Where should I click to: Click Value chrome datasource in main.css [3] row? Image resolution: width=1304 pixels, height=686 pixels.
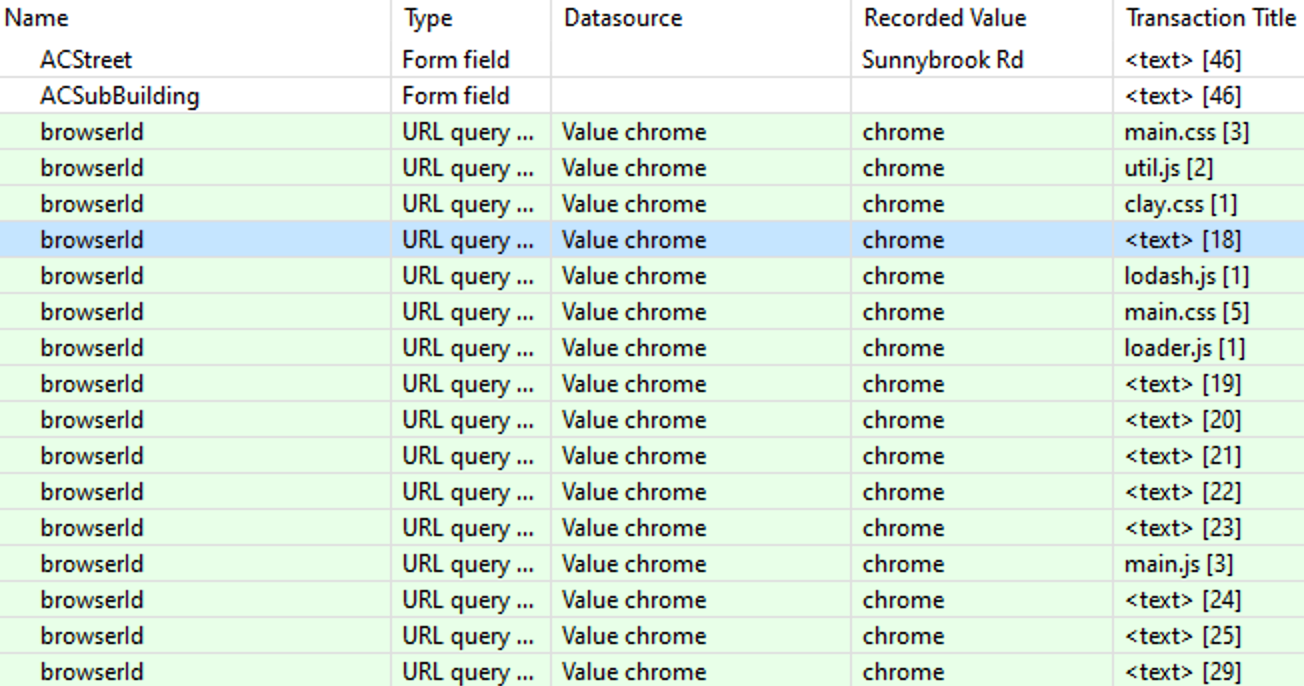point(634,132)
